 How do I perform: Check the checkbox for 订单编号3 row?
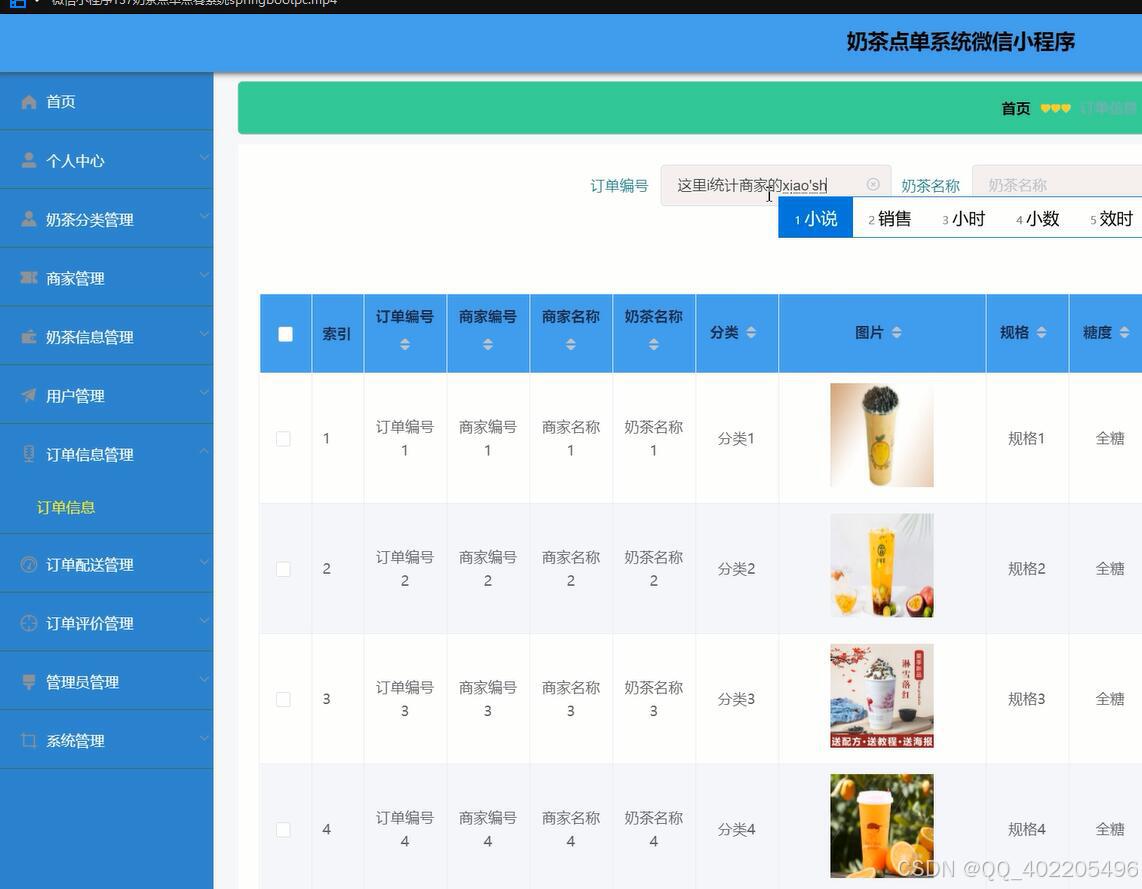point(283,699)
